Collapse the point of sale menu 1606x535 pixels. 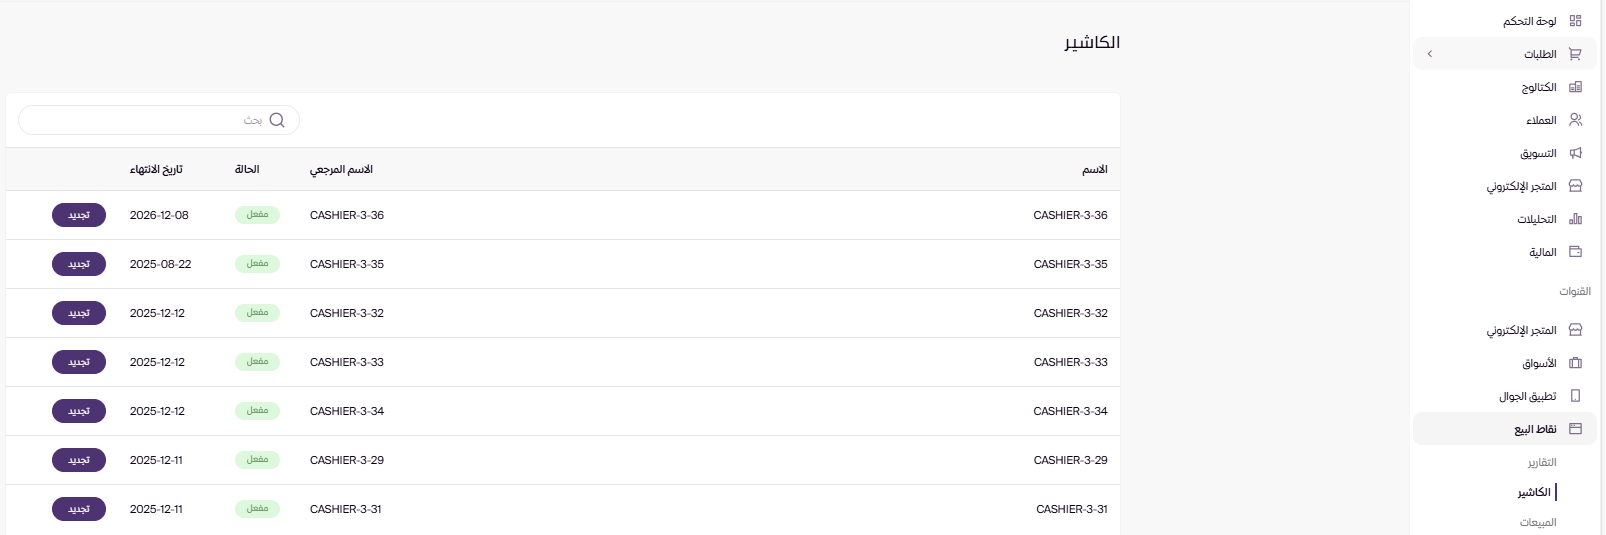coord(1504,429)
